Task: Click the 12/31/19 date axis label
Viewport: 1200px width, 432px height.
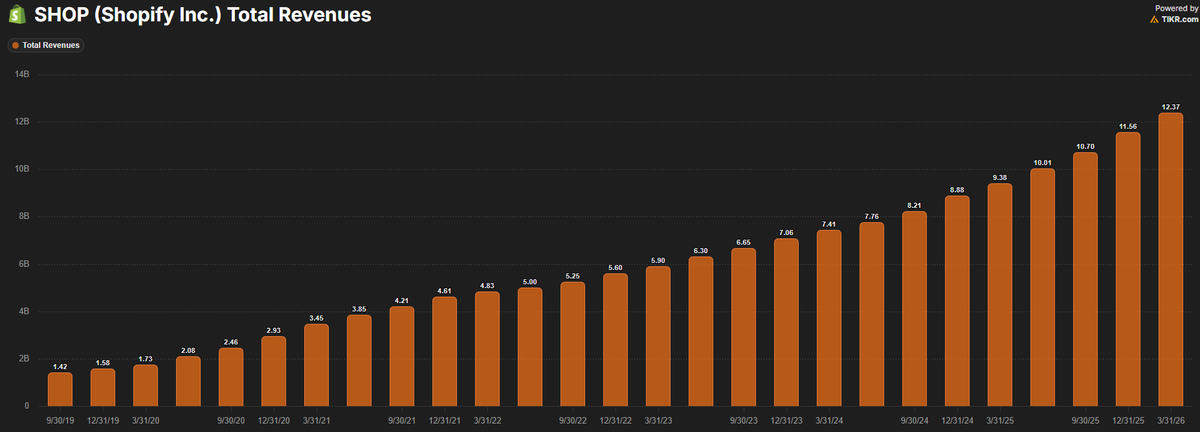Action: point(103,420)
